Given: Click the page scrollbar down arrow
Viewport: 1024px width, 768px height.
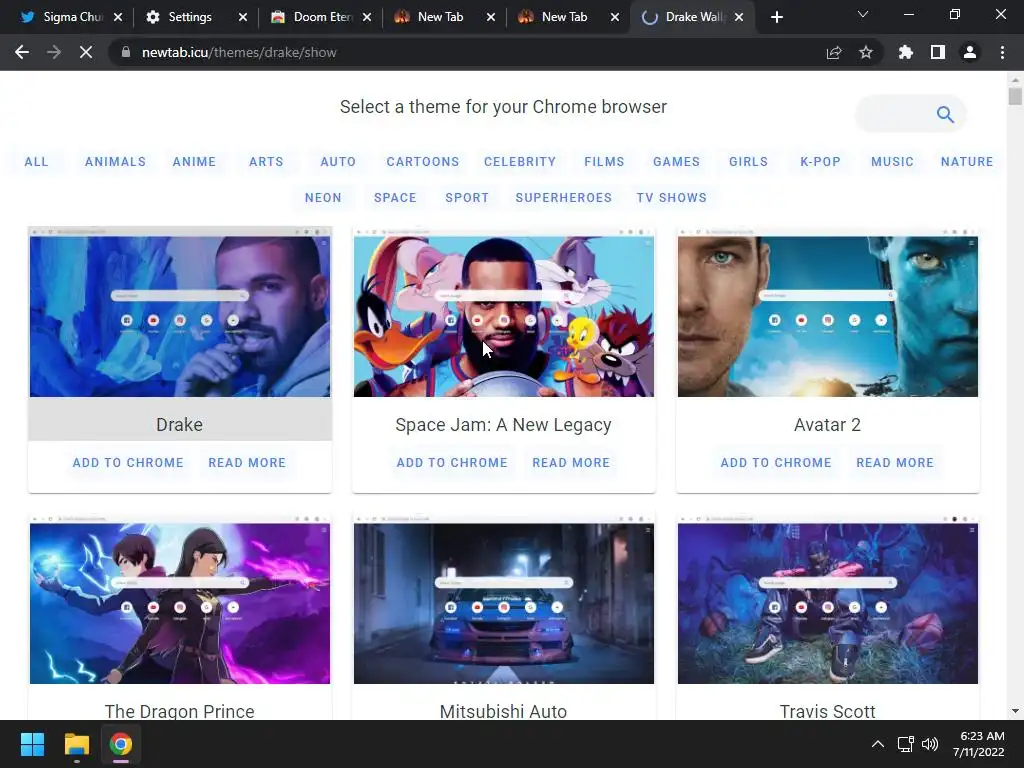Looking at the screenshot, I should [1015, 711].
